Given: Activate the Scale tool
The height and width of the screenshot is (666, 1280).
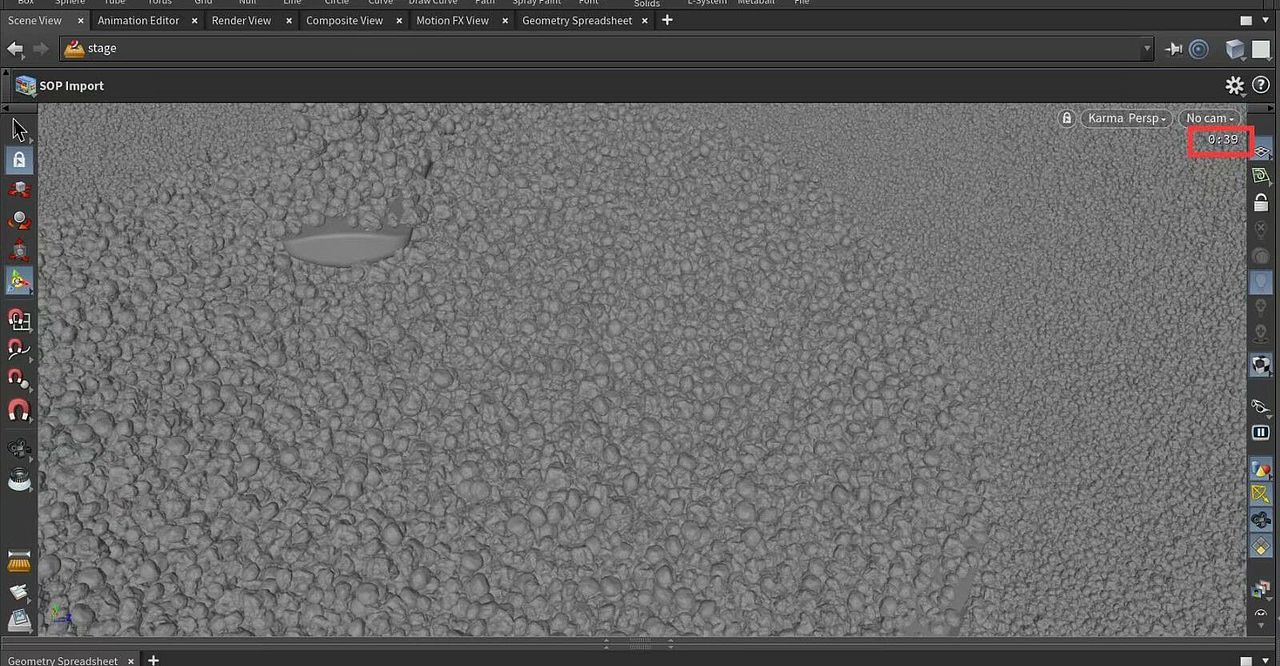Looking at the screenshot, I should tap(19, 251).
